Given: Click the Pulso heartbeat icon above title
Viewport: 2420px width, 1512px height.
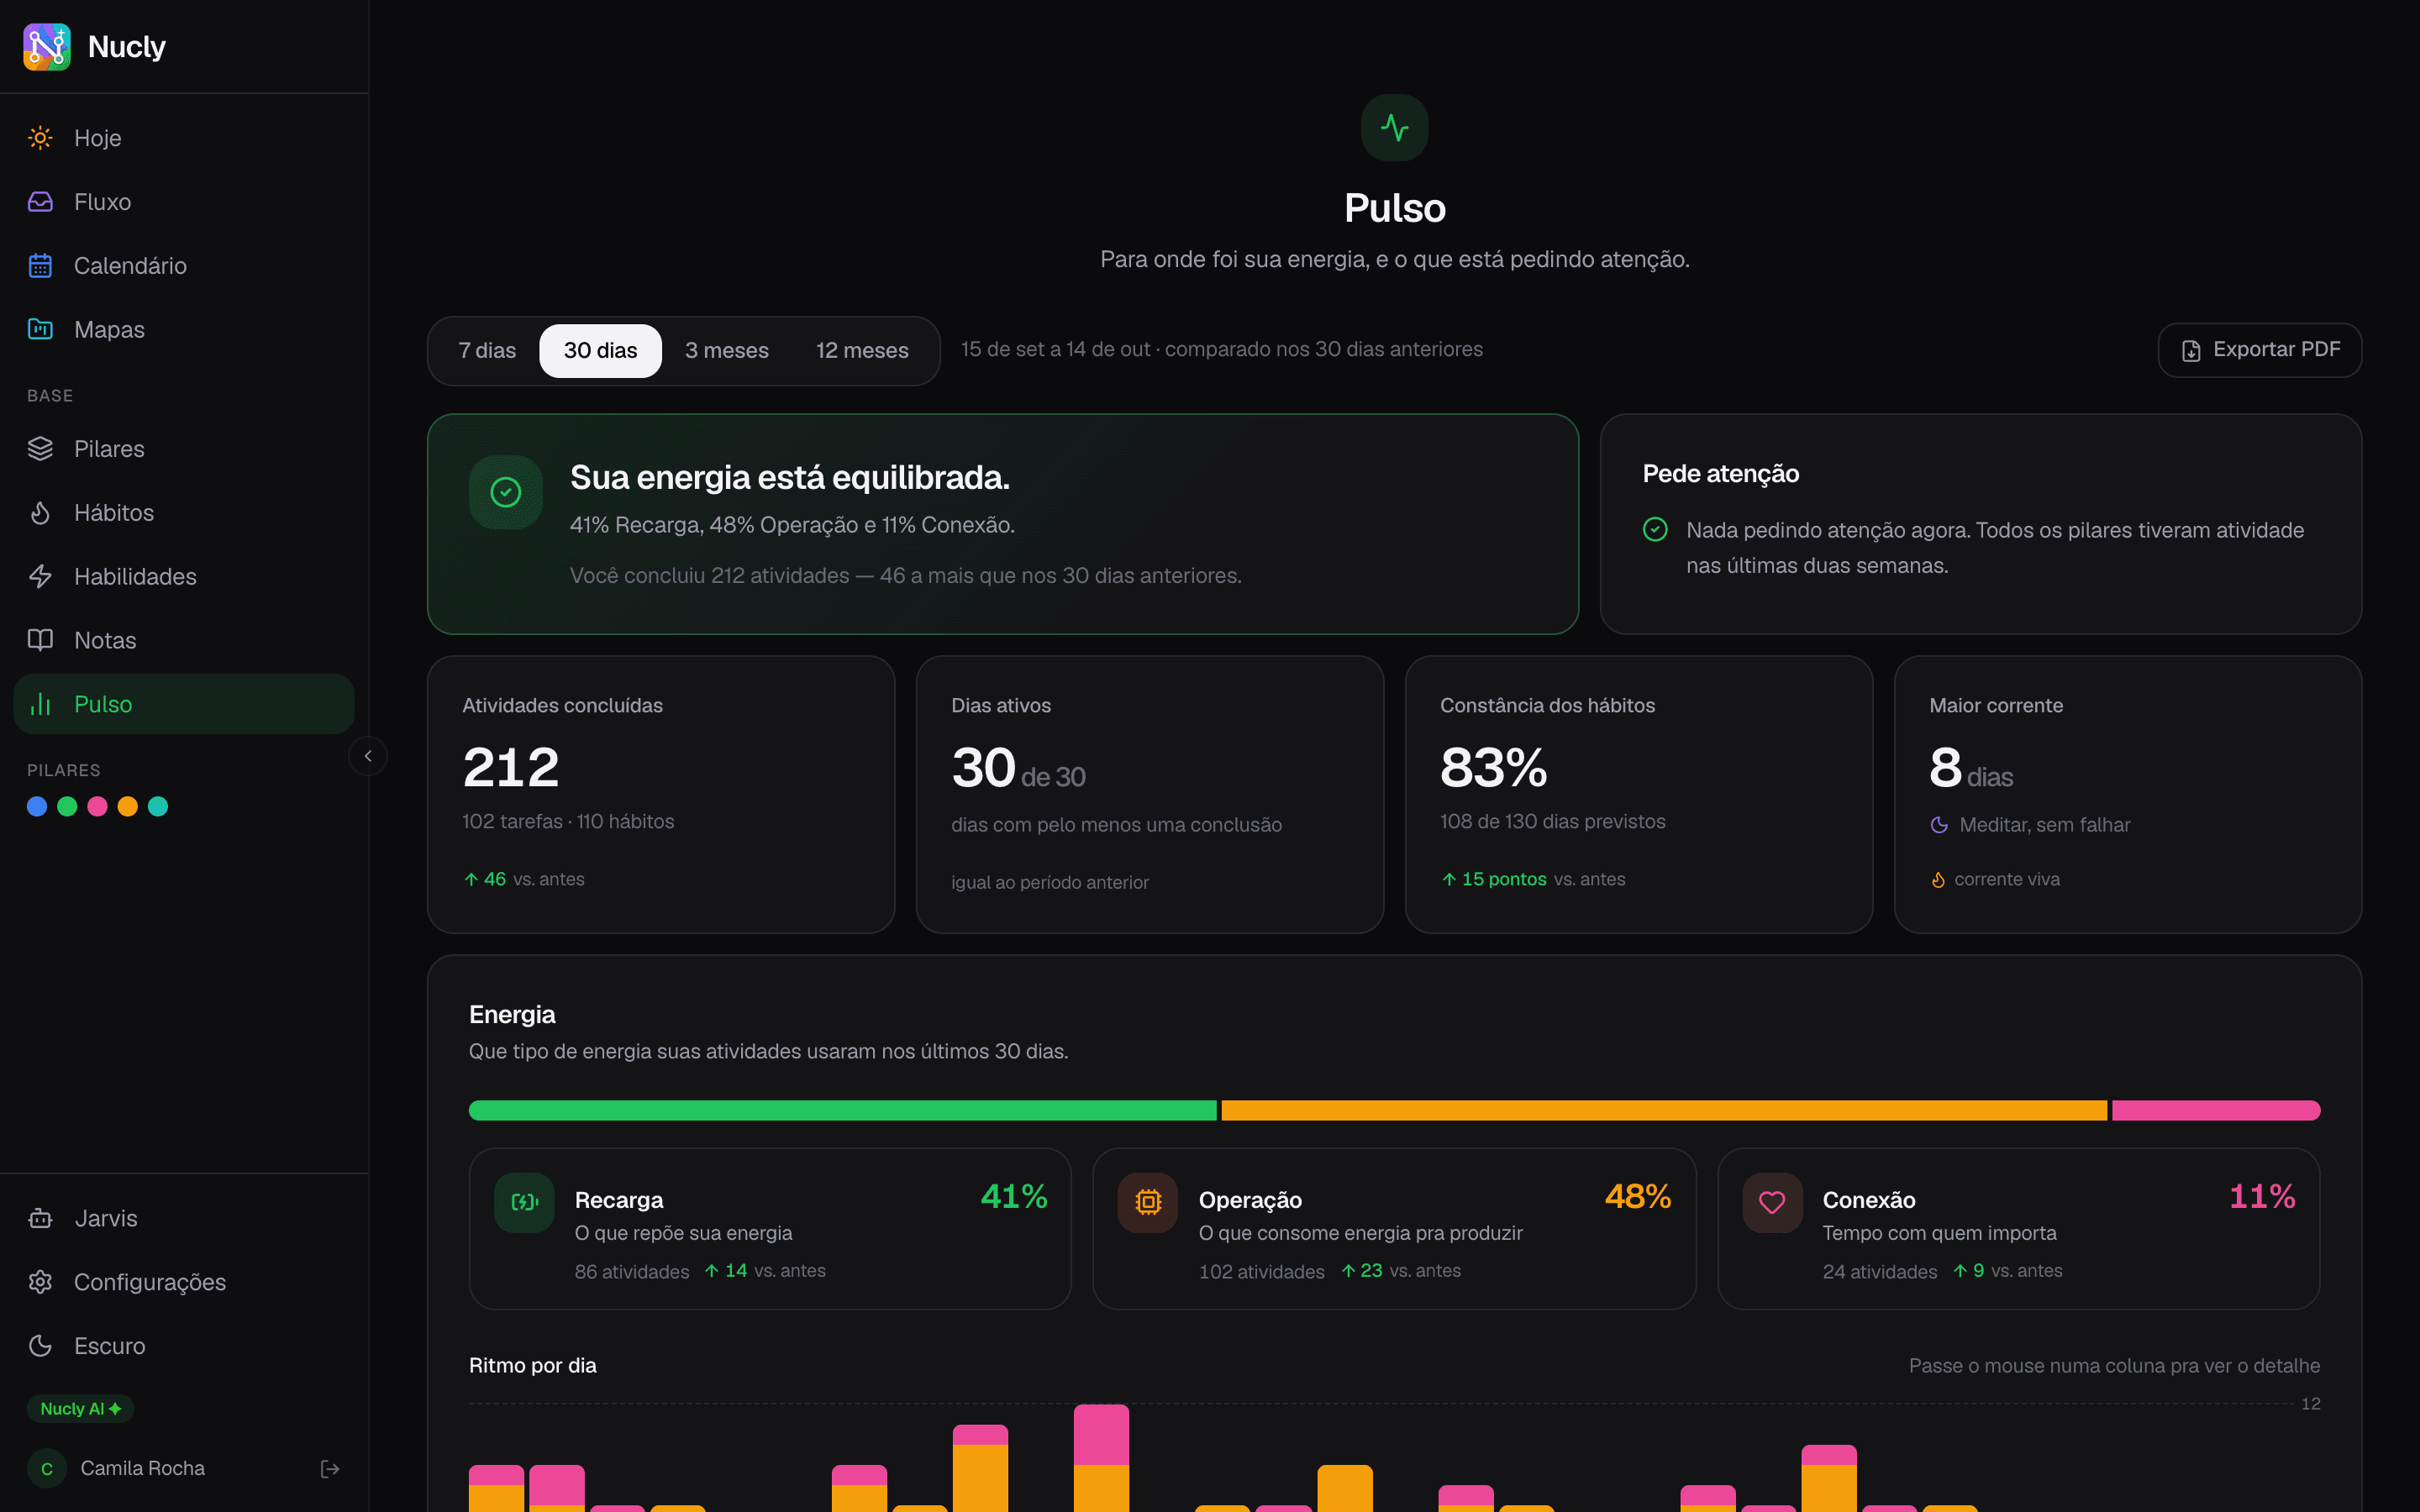Looking at the screenshot, I should [1394, 128].
